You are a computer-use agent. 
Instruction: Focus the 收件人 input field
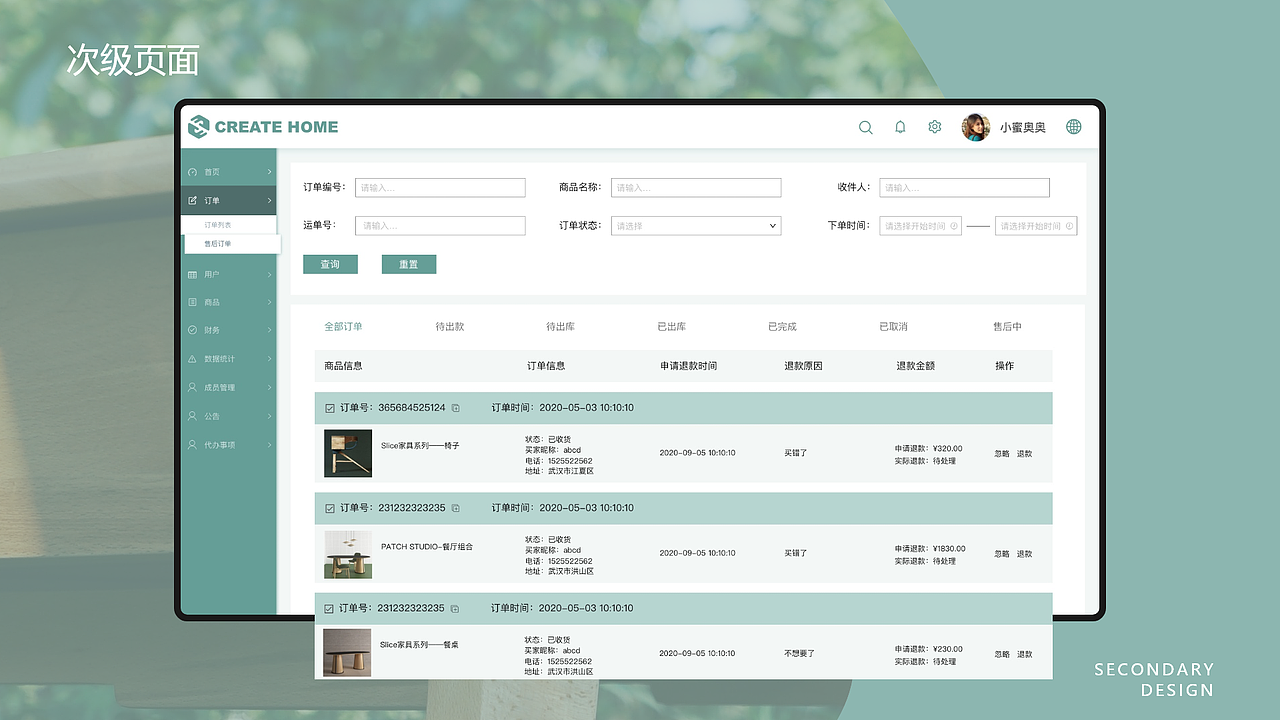click(965, 188)
